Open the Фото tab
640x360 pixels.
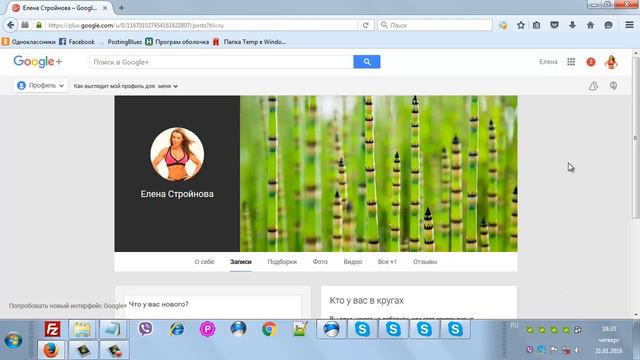click(x=320, y=262)
